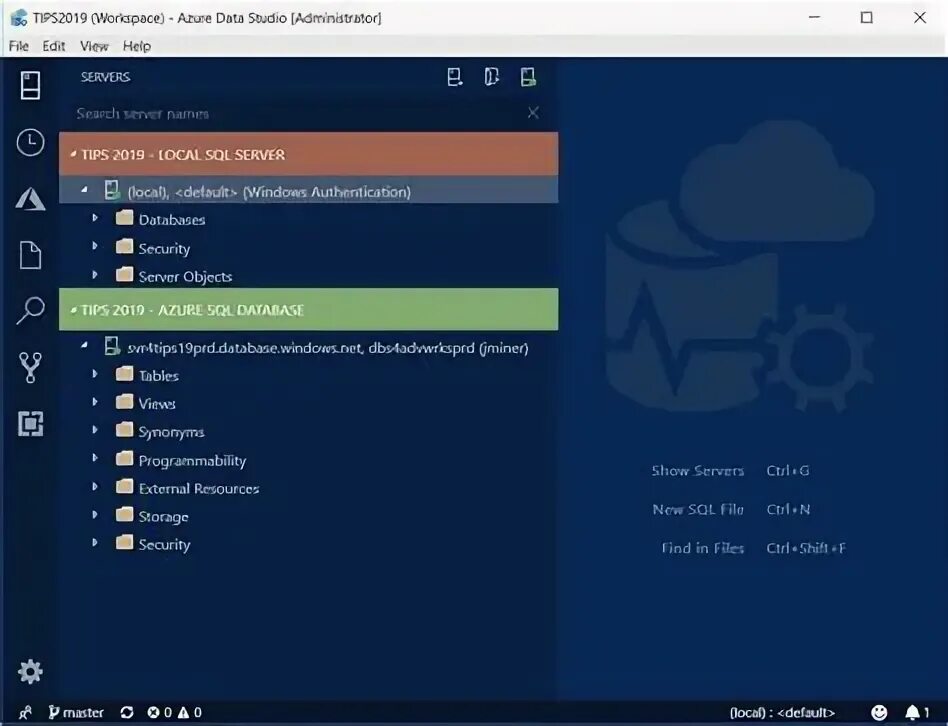Click the master branch indicator
The height and width of the screenshot is (726, 948).
tap(76, 713)
